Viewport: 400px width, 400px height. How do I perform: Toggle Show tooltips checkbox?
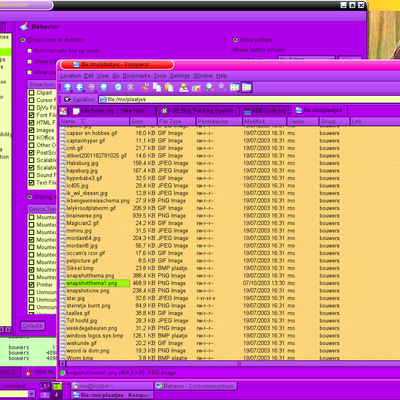click(235, 40)
